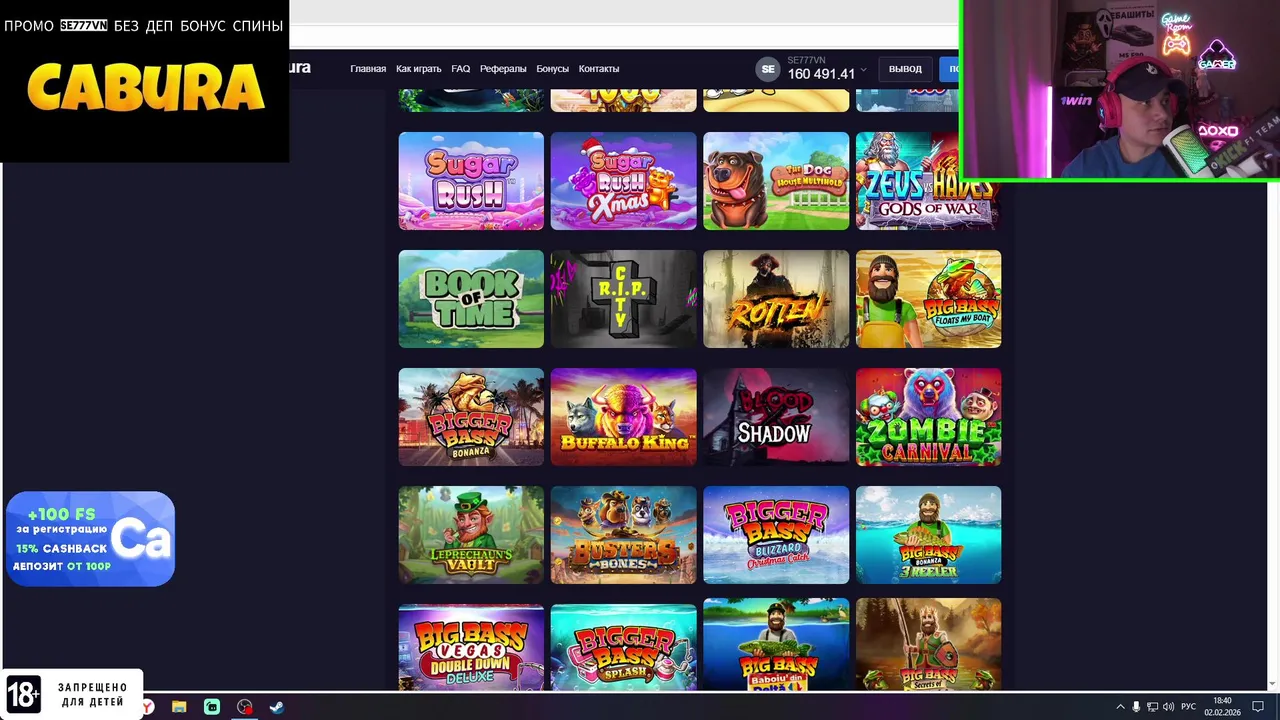This screenshot has height=720, width=1280.
Task: Click the SE777VN username label
Action: [x=805, y=60]
